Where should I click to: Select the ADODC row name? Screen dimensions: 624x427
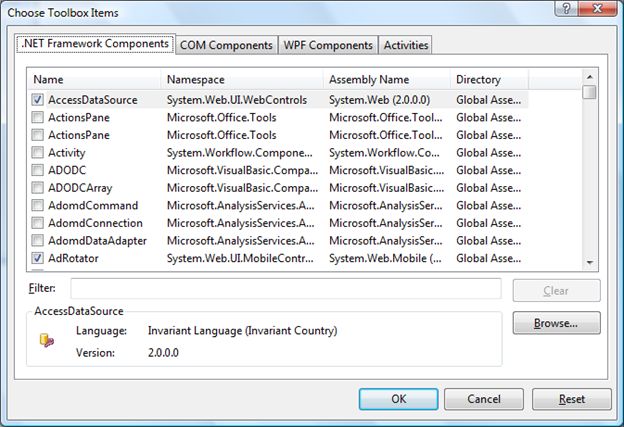67,170
